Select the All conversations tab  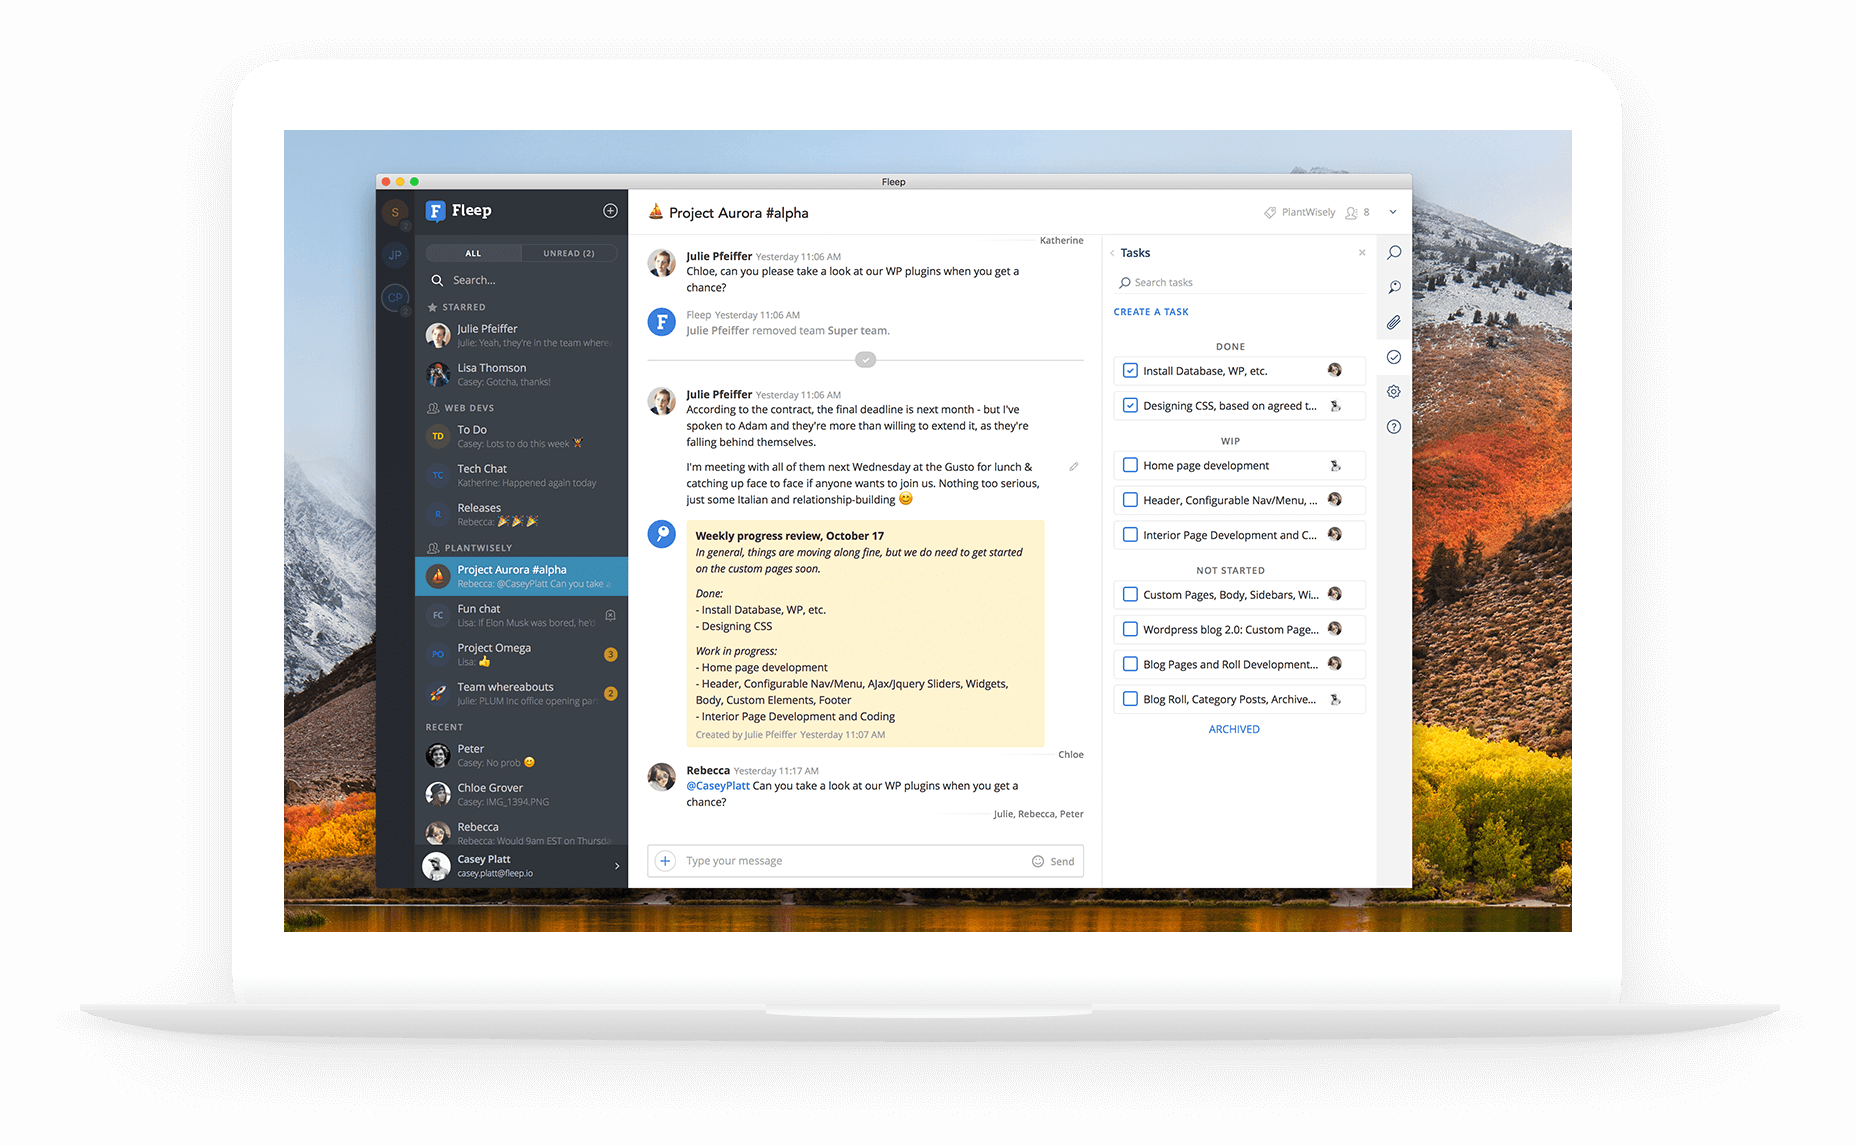[473, 253]
